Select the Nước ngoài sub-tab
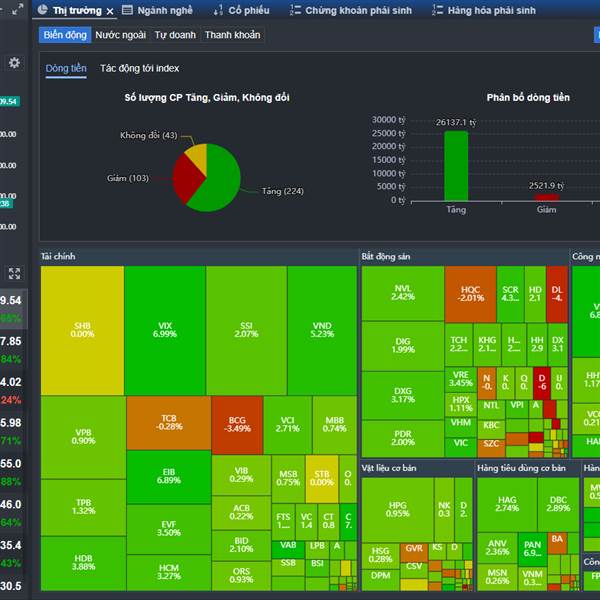Screen dimensions: 600x600 pyautogui.click(x=121, y=35)
